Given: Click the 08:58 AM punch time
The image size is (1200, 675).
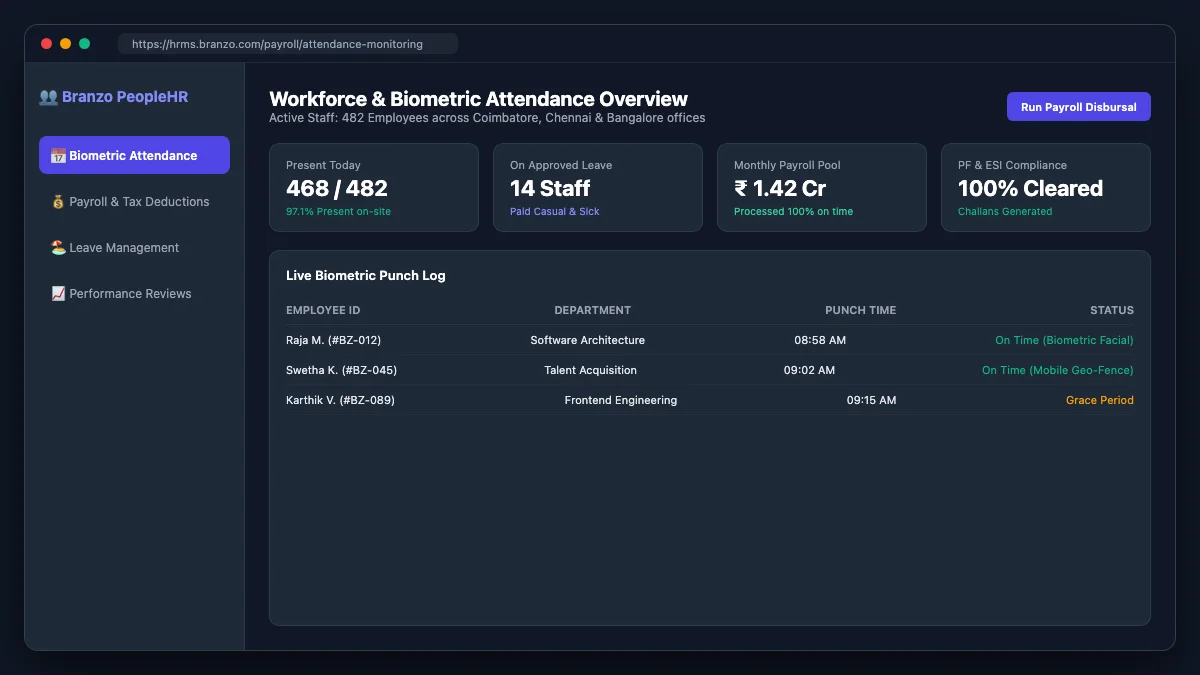Looking at the screenshot, I should click(x=820, y=340).
